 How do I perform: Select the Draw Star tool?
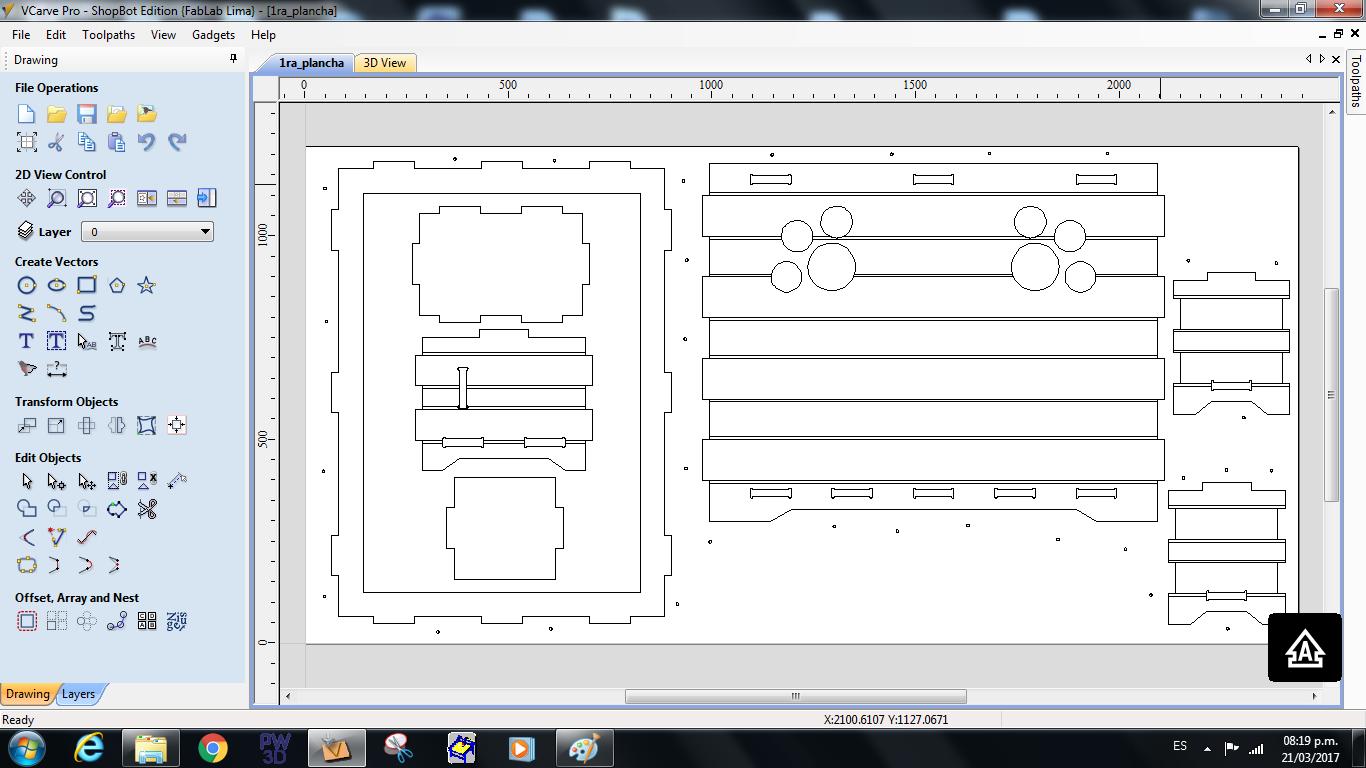click(147, 286)
